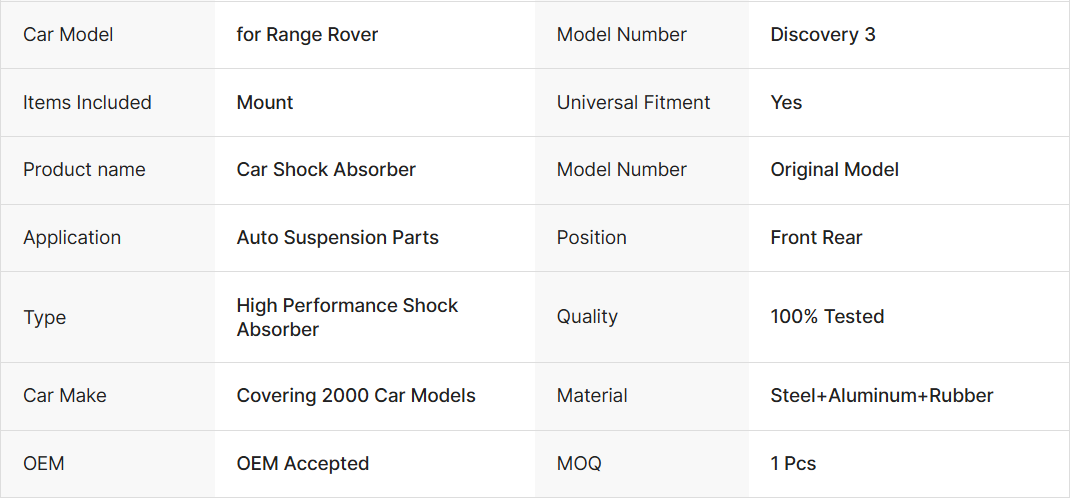This screenshot has height=498, width=1070.
Task: Select the "Universal Fitment" label
Action: tap(633, 103)
